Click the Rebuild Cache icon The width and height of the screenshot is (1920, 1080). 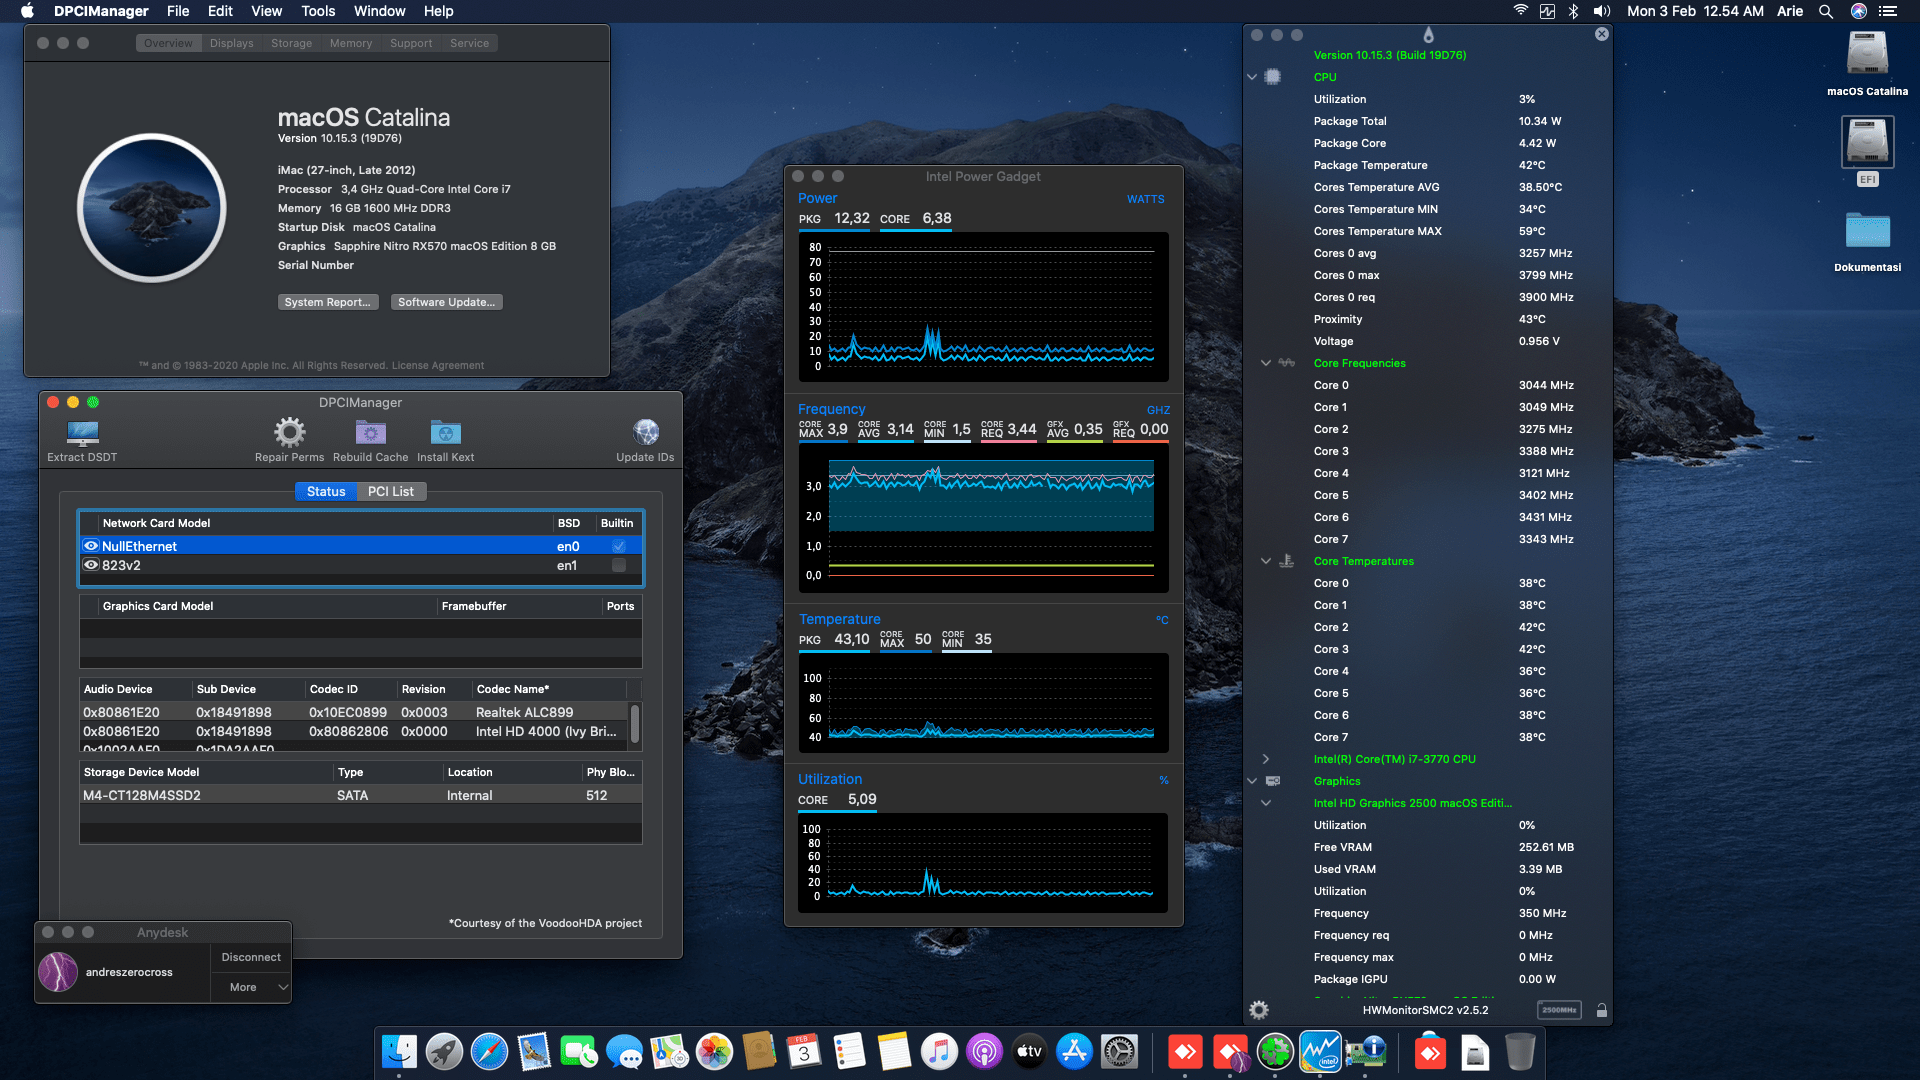click(370, 433)
